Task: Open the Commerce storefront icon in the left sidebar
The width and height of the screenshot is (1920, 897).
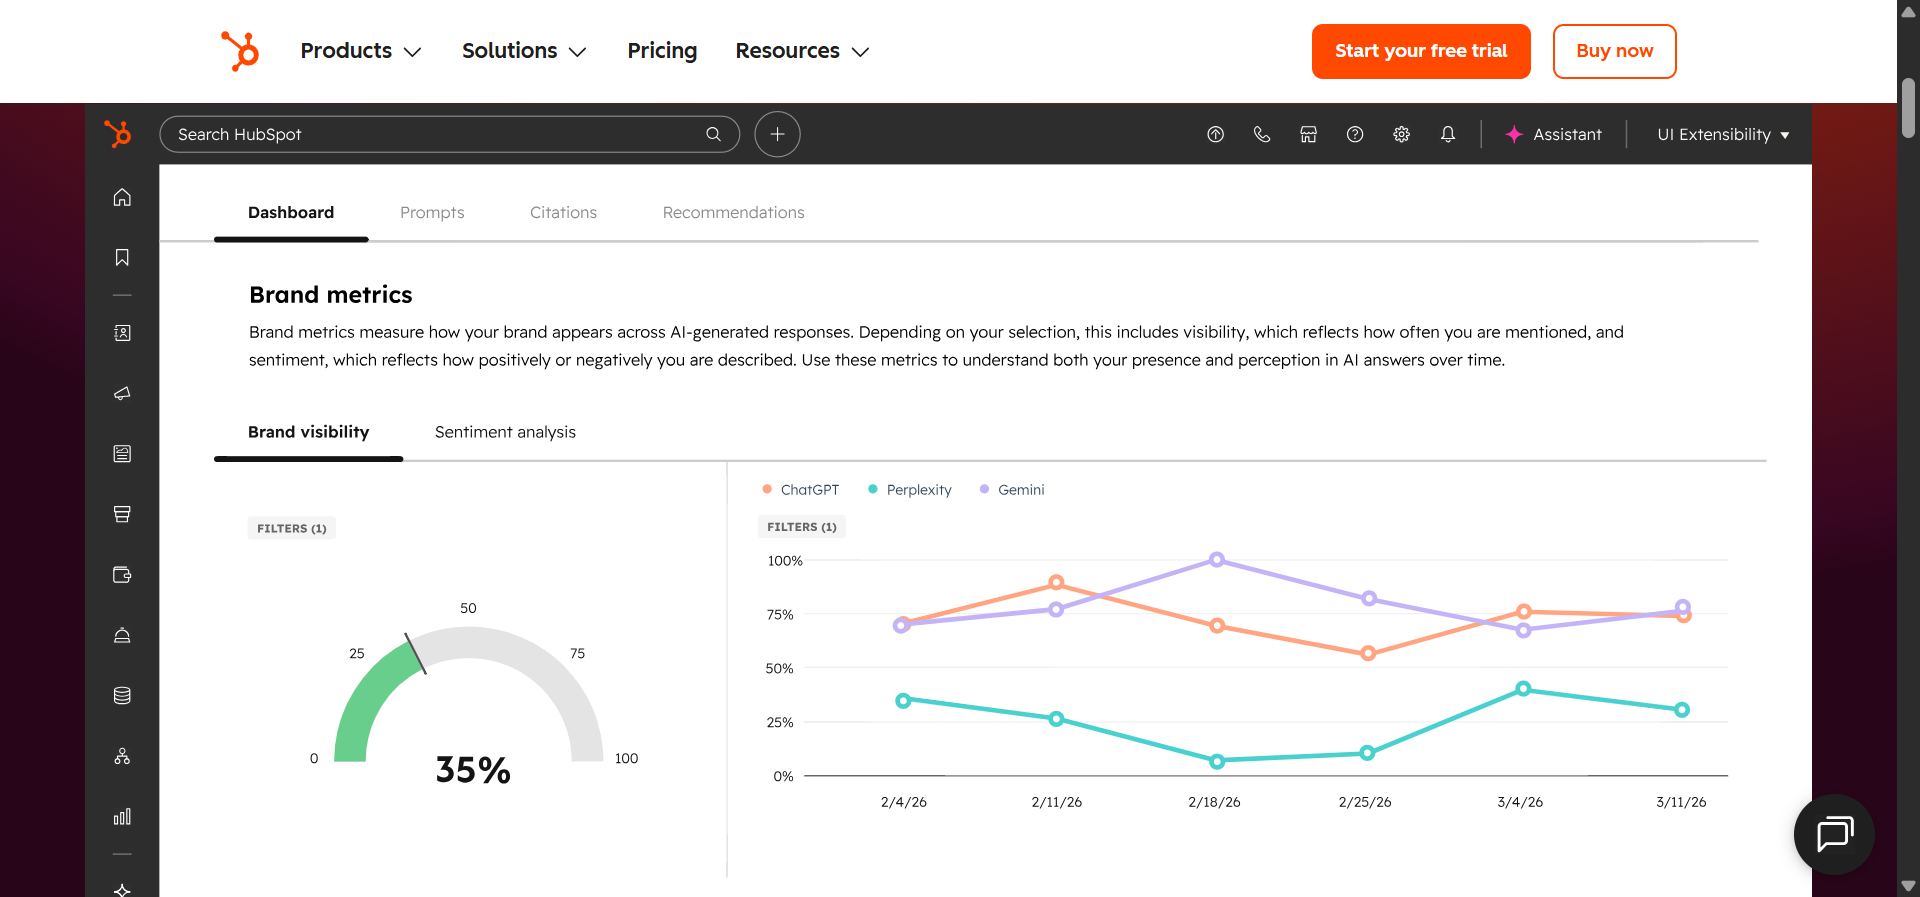Action: point(122,514)
